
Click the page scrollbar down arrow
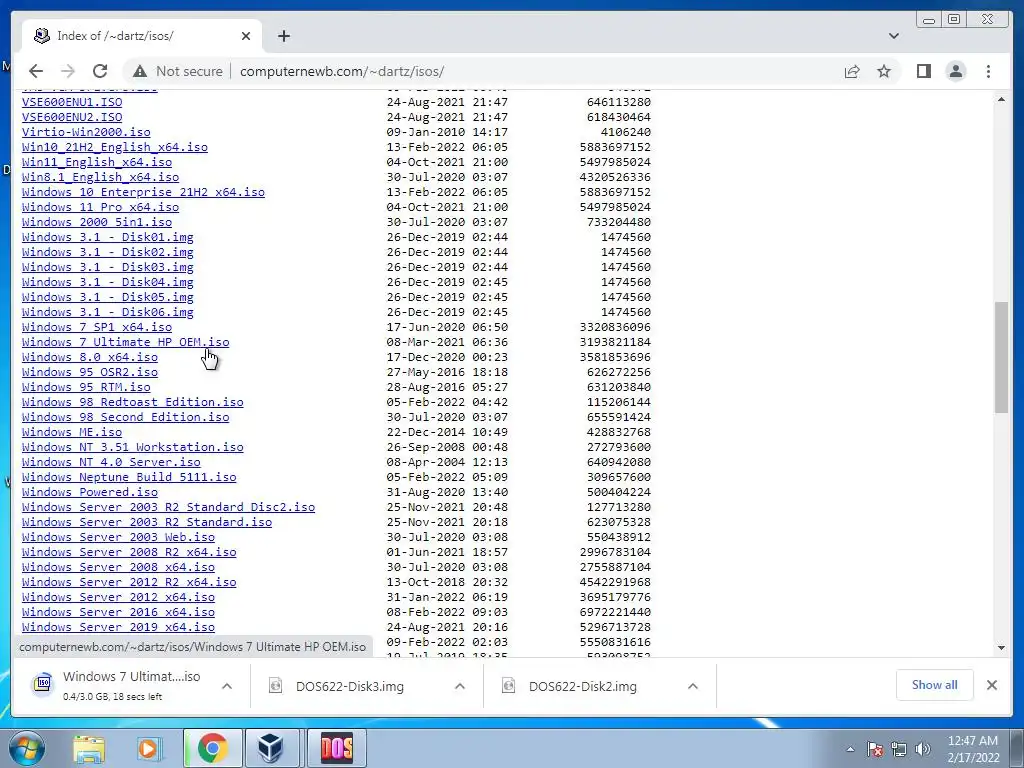click(1001, 648)
